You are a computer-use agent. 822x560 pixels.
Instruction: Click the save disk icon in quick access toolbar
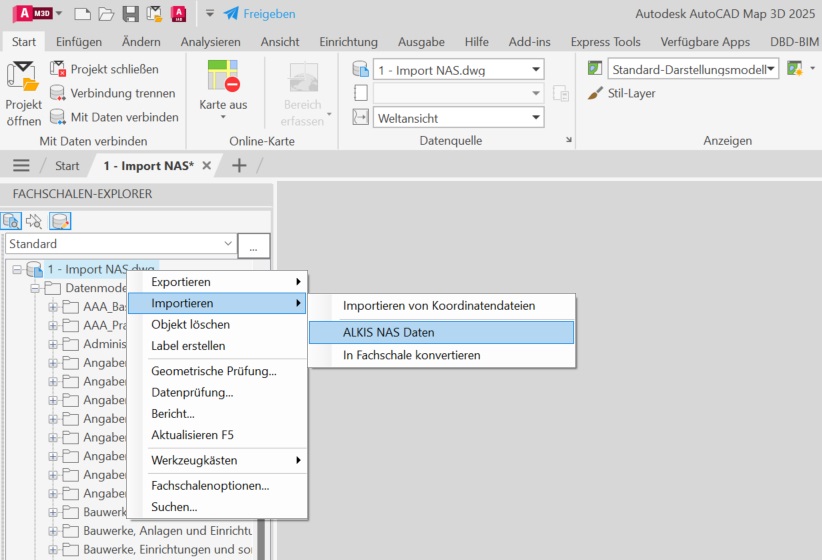(x=130, y=14)
